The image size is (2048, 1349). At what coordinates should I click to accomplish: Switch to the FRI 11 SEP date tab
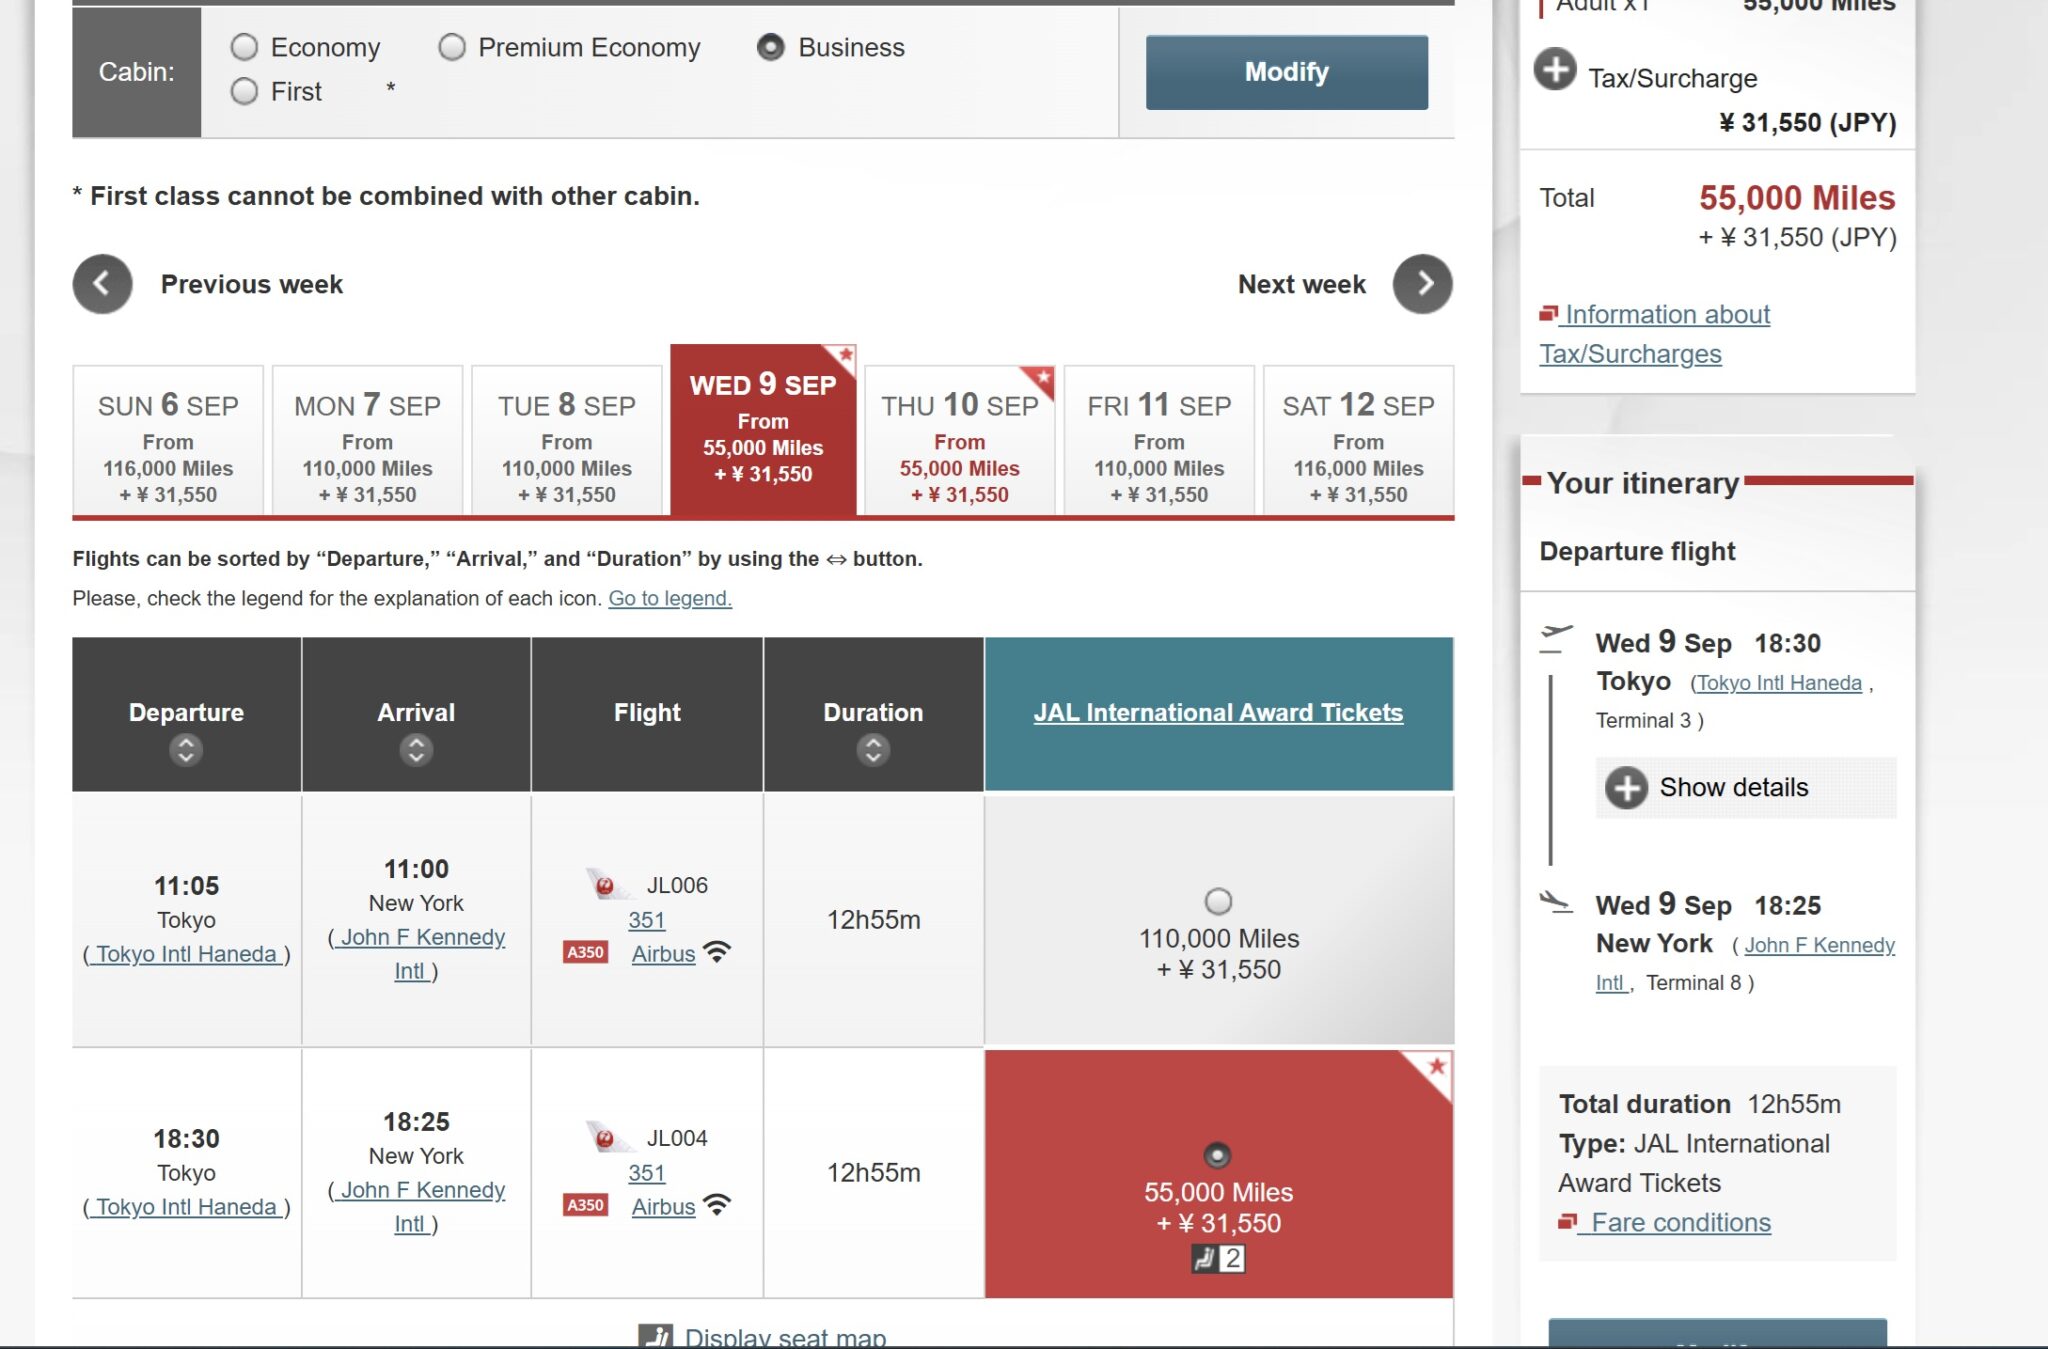coord(1159,441)
